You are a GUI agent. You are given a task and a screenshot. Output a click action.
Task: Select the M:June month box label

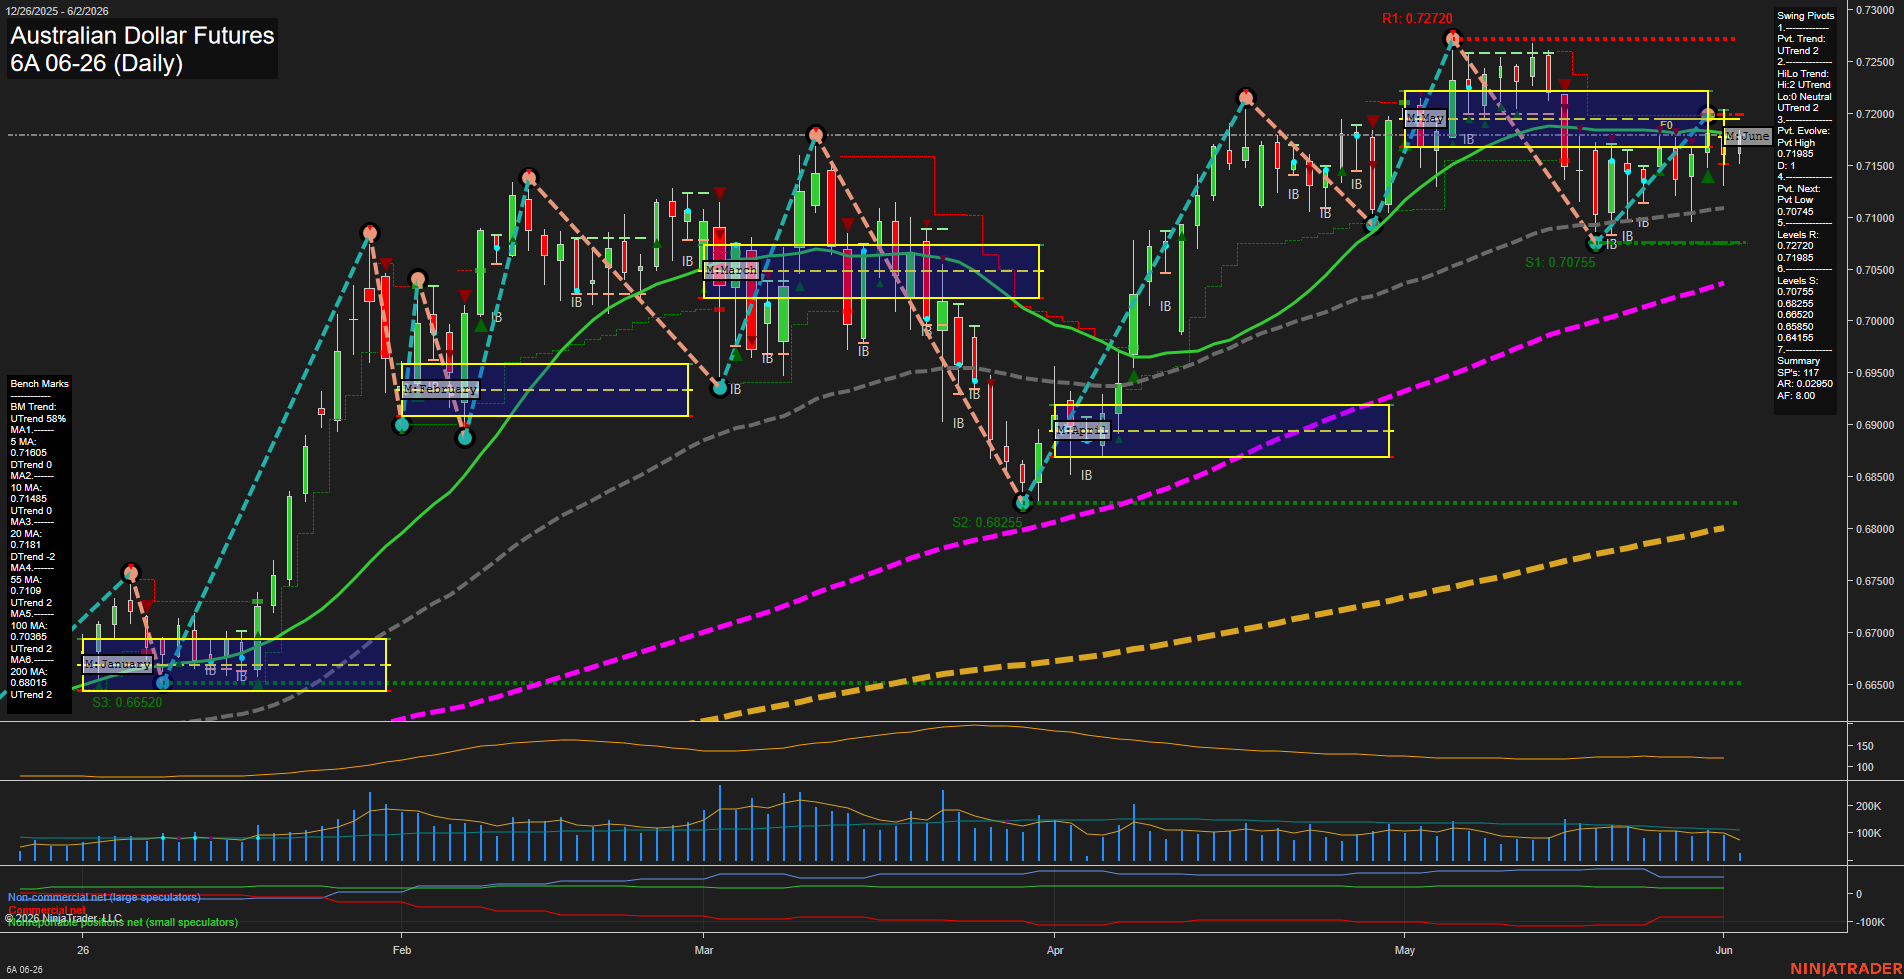pyautogui.click(x=1748, y=136)
